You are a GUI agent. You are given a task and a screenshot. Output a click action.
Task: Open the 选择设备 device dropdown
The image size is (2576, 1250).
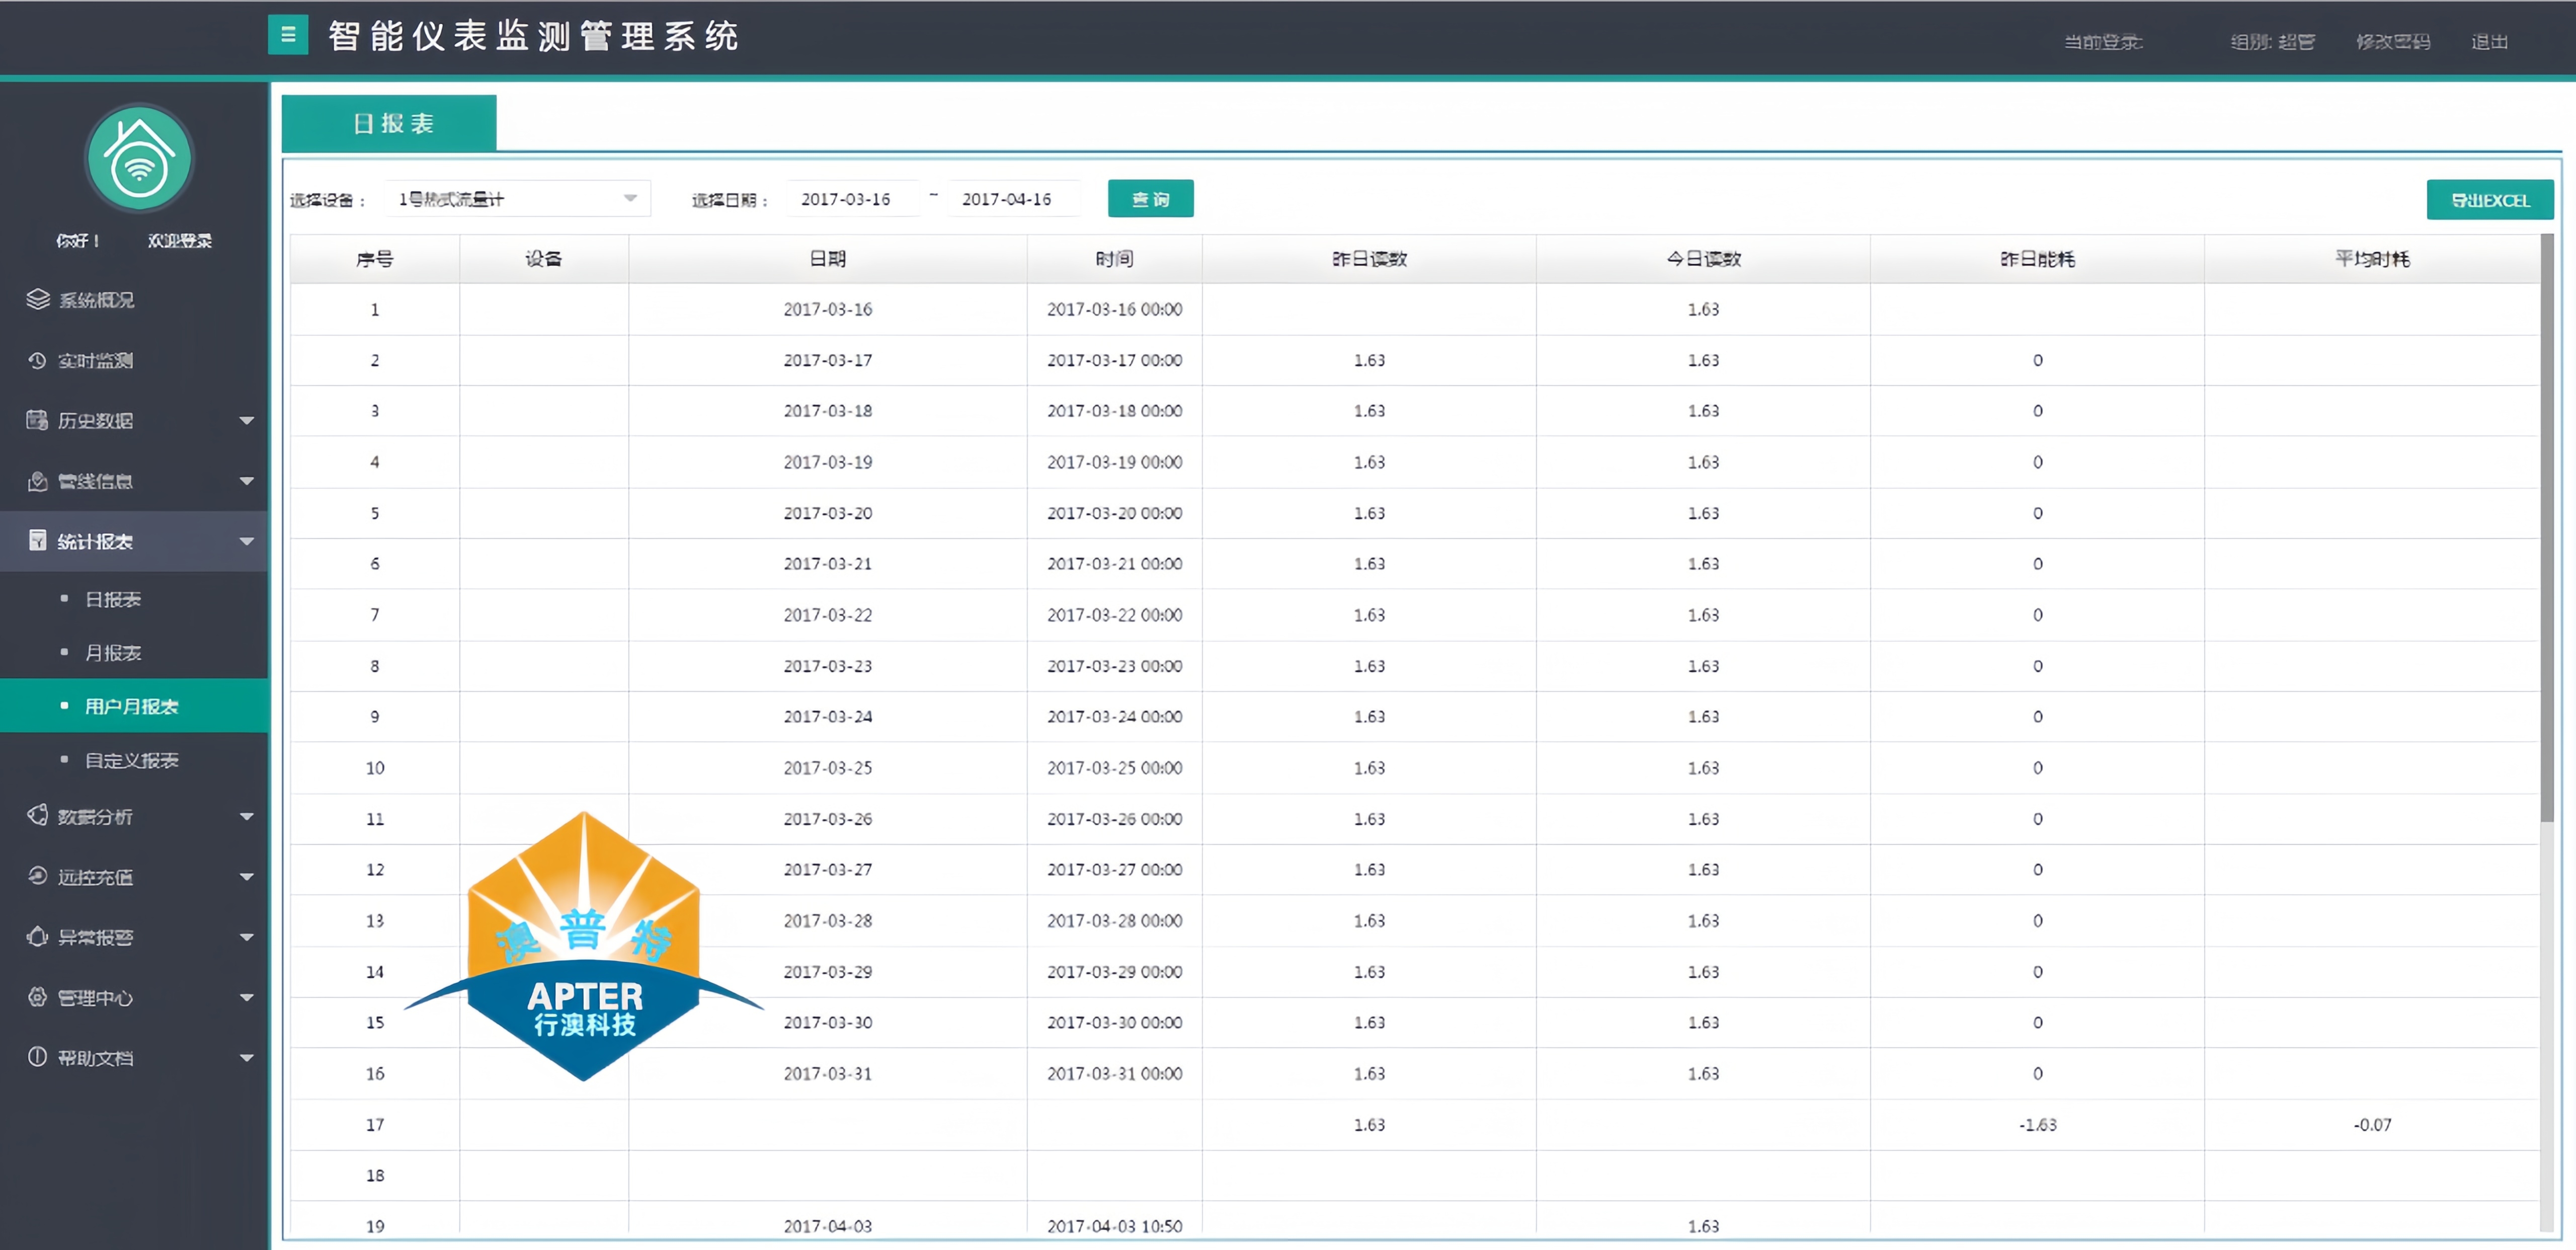tap(518, 199)
